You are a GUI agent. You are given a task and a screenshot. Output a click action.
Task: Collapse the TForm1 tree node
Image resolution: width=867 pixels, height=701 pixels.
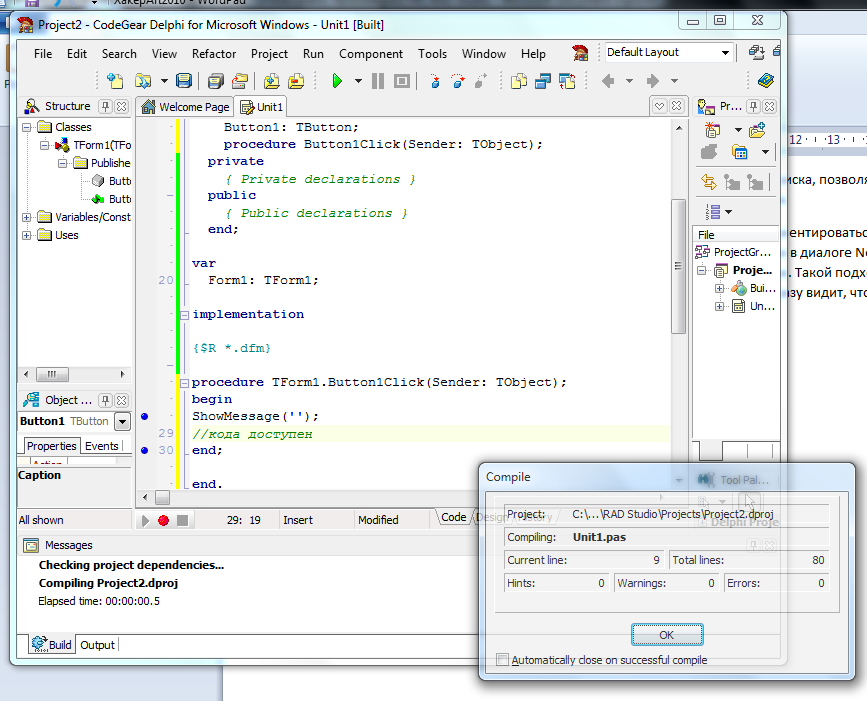point(44,145)
